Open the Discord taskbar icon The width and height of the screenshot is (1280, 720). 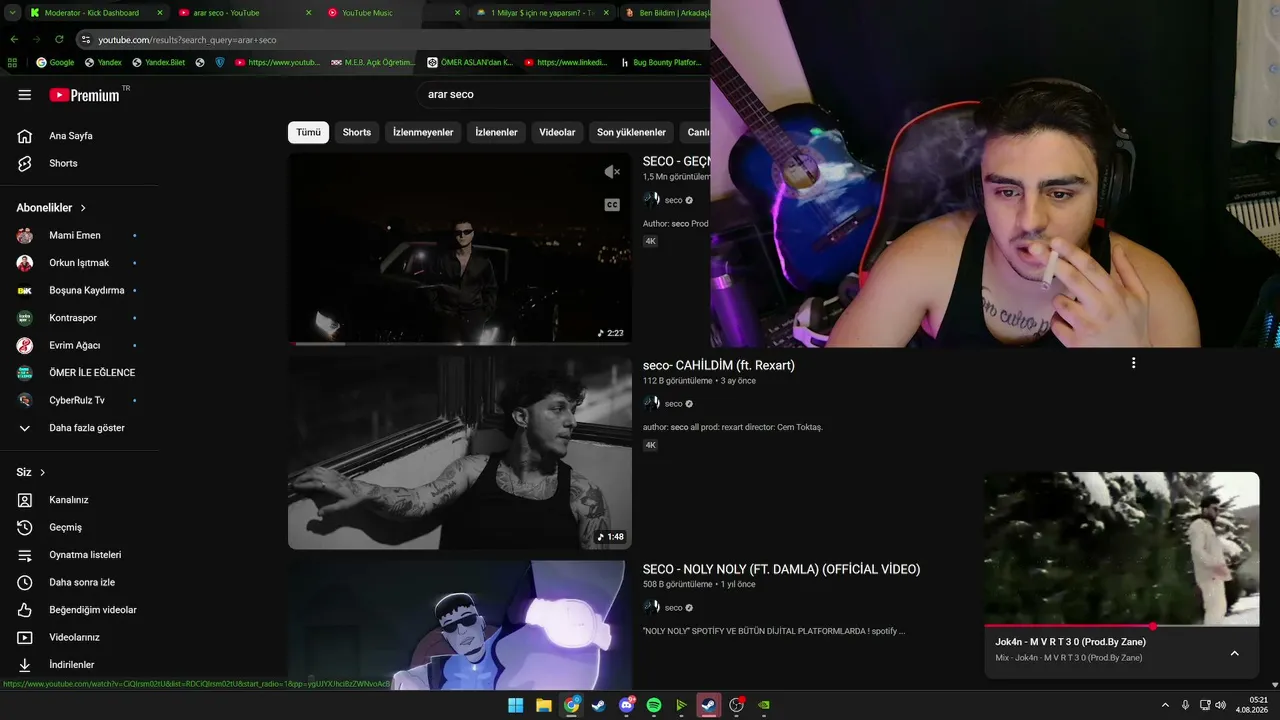click(x=627, y=705)
